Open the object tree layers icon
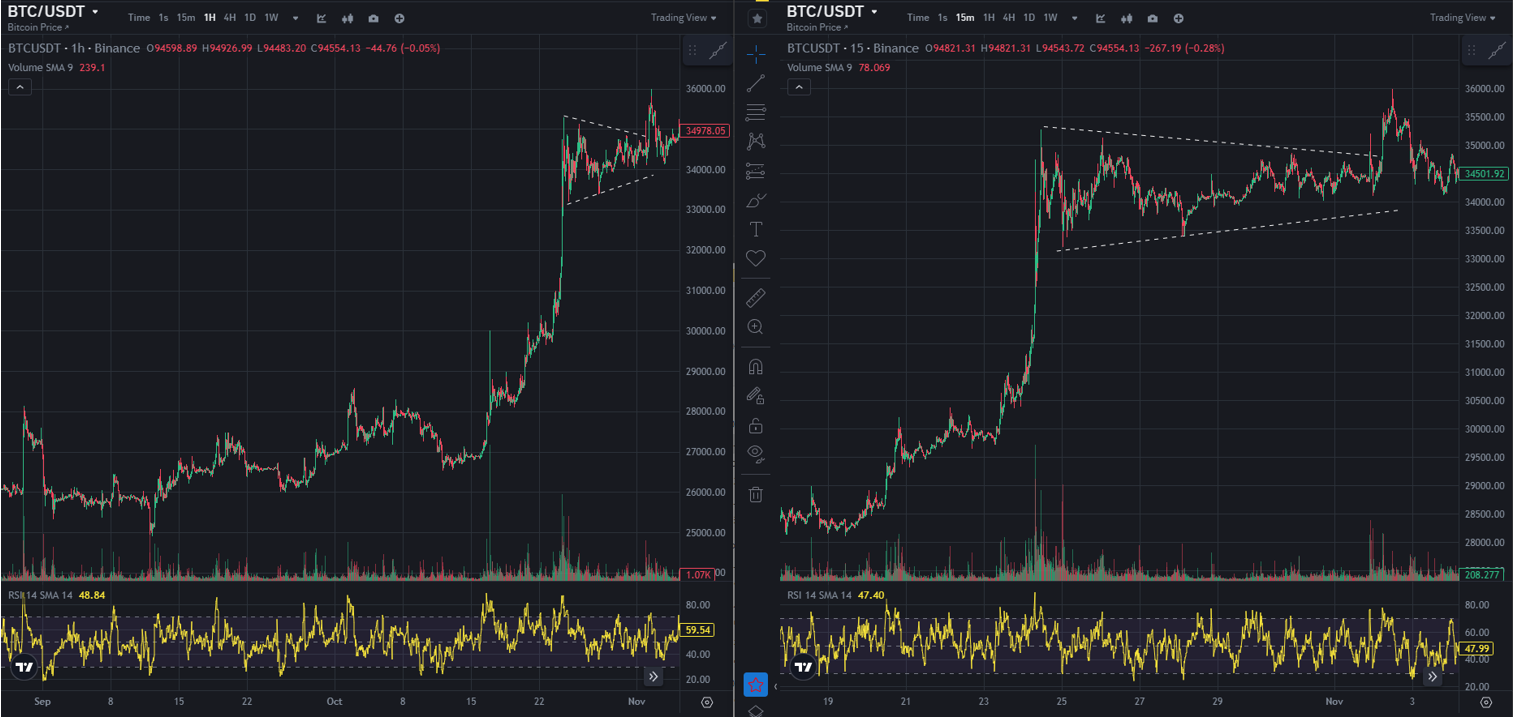 click(x=756, y=711)
